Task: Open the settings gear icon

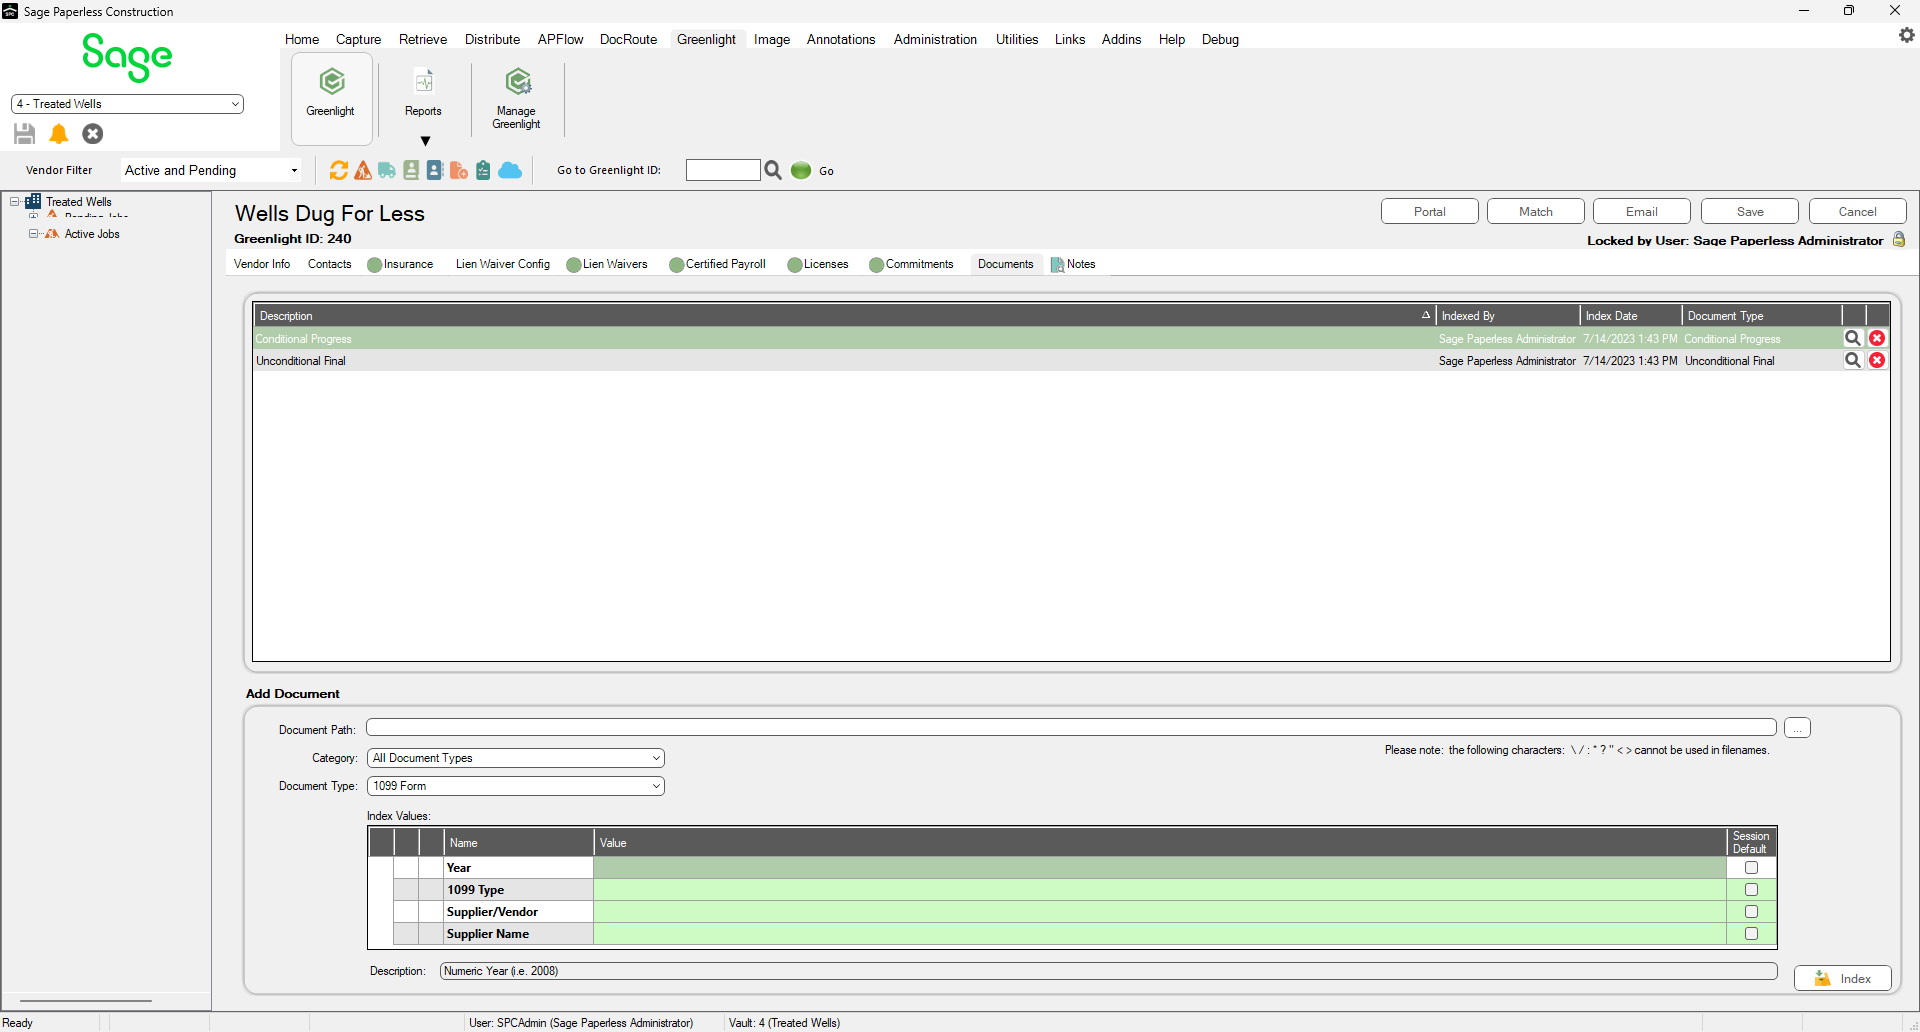Action: point(1906,36)
